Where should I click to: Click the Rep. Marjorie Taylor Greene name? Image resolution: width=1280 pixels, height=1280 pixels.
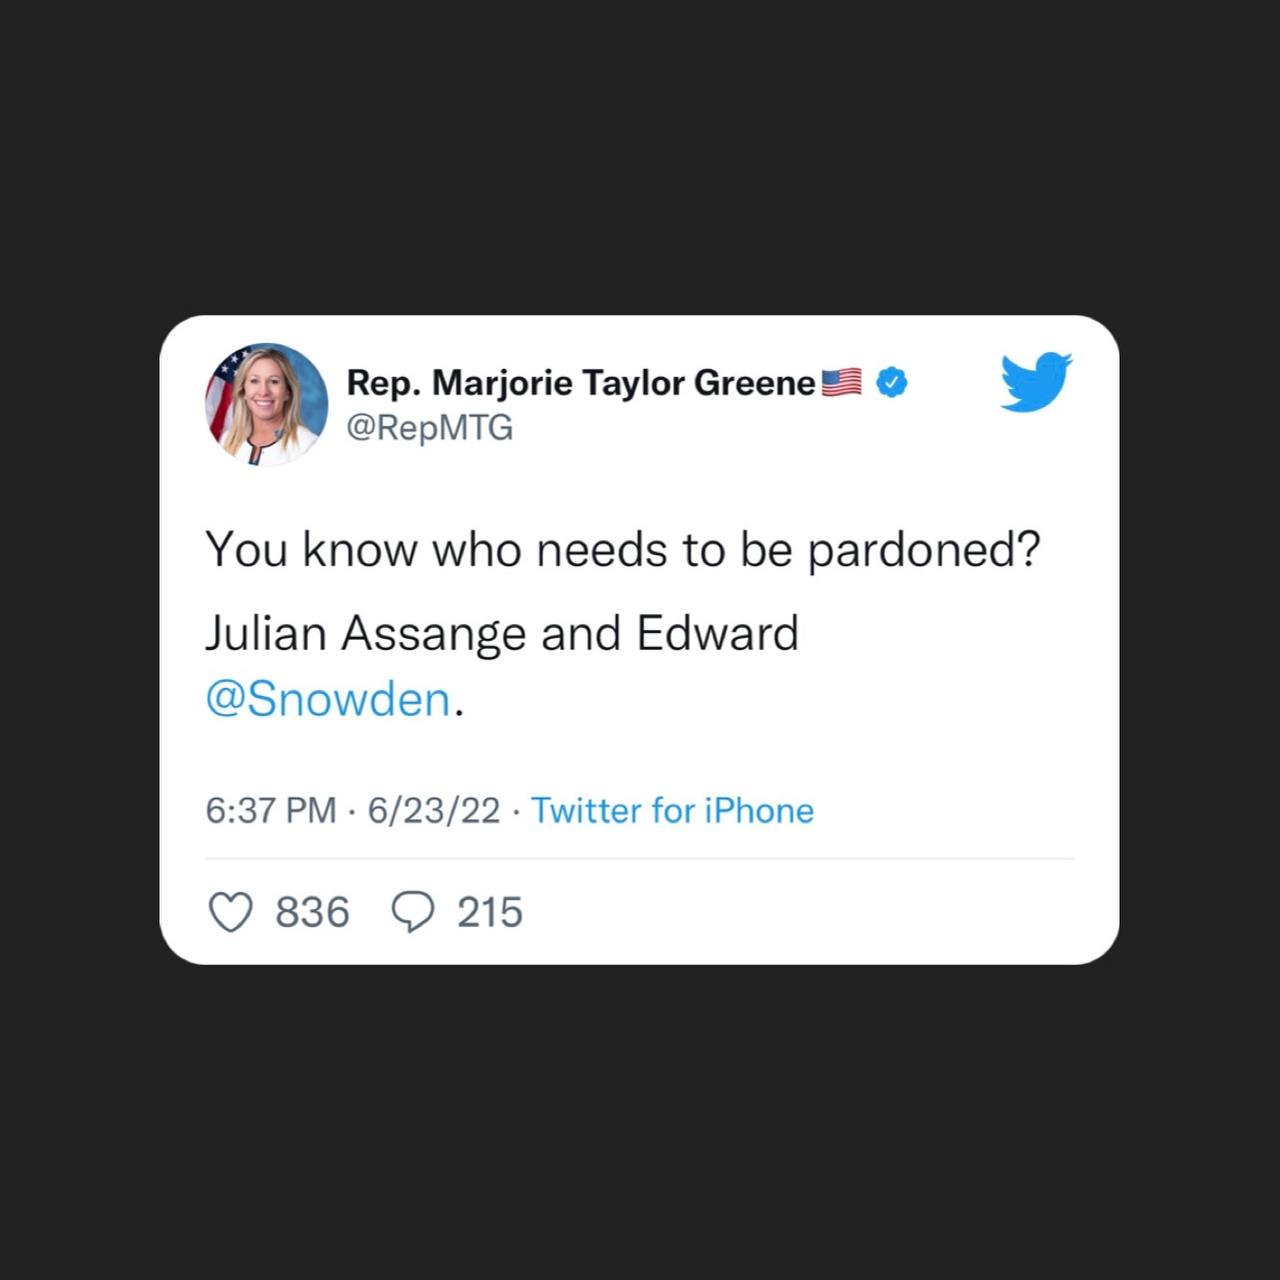pyautogui.click(x=581, y=383)
